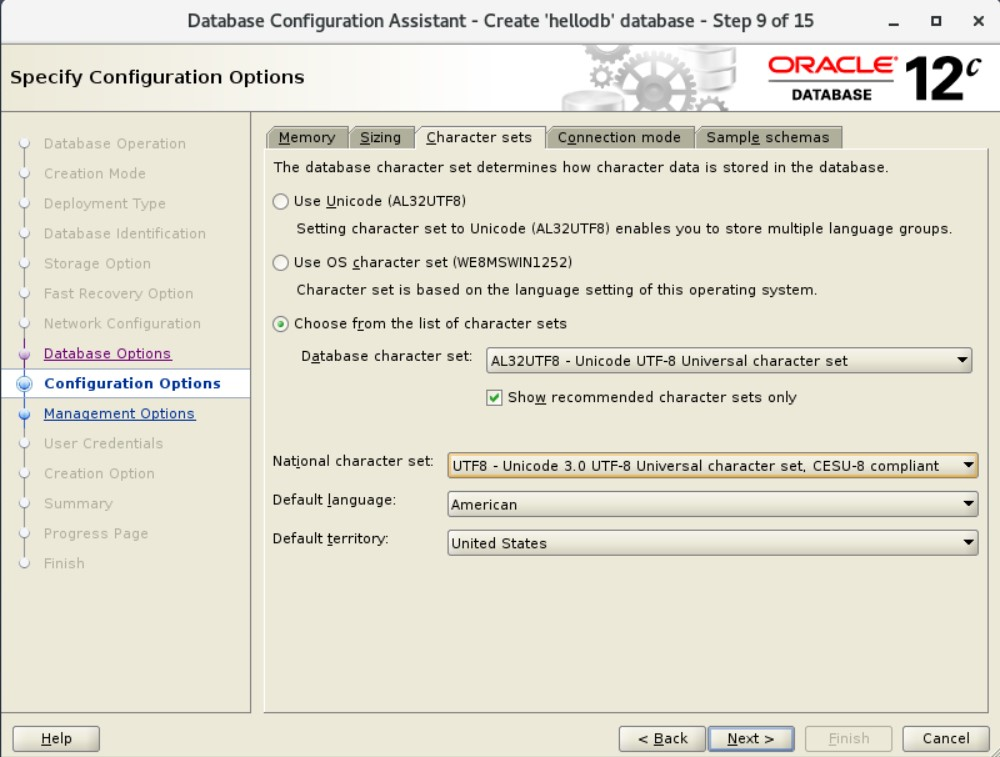Click the Management Options step bullet icon
This screenshot has height=757, width=1000.
[x=24, y=414]
